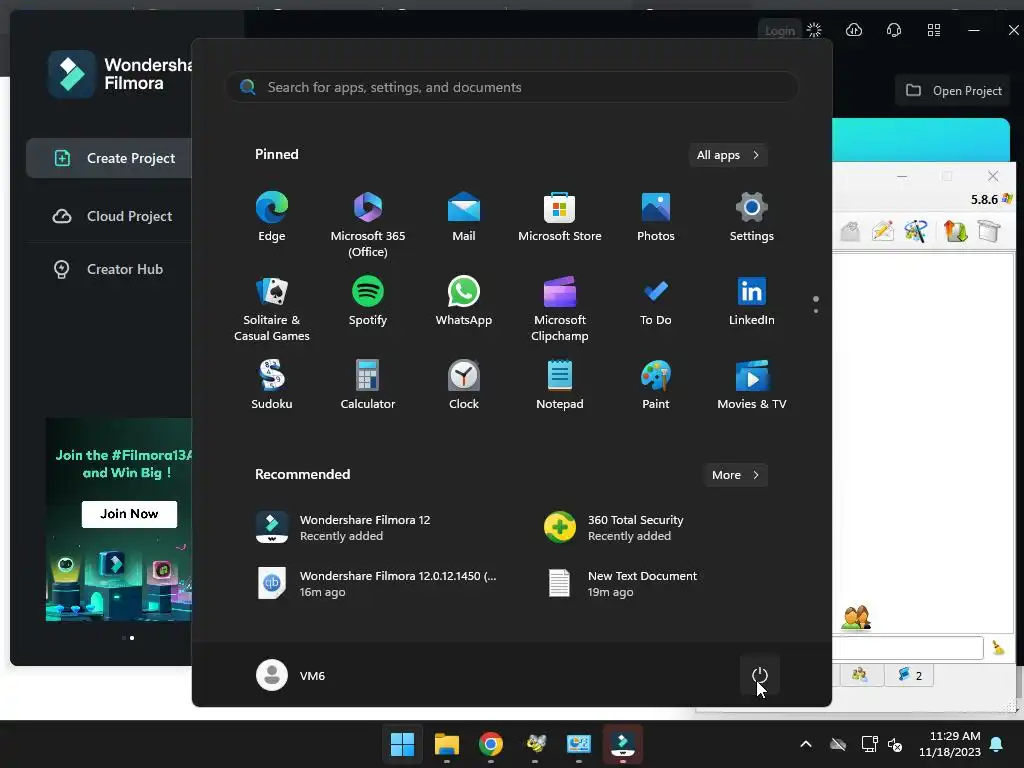Click the pencil edit icon in background window

[882, 231]
